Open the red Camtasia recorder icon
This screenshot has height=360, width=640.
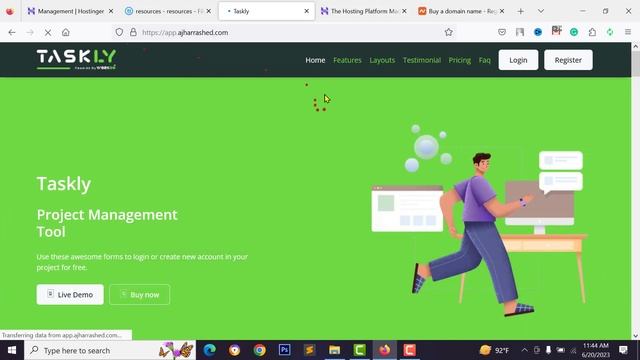point(409,350)
